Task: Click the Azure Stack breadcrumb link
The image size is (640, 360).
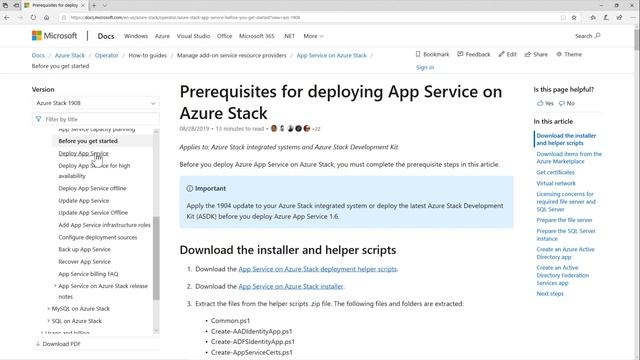Action: 70,55
